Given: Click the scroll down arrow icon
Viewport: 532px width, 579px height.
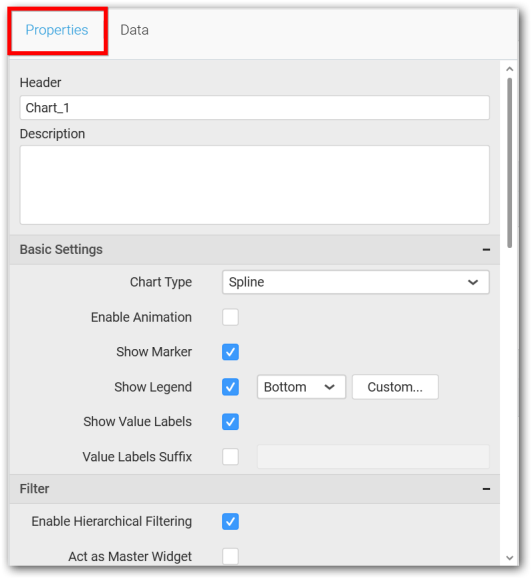Looking at the screenshot, I should tap(509, 558).
